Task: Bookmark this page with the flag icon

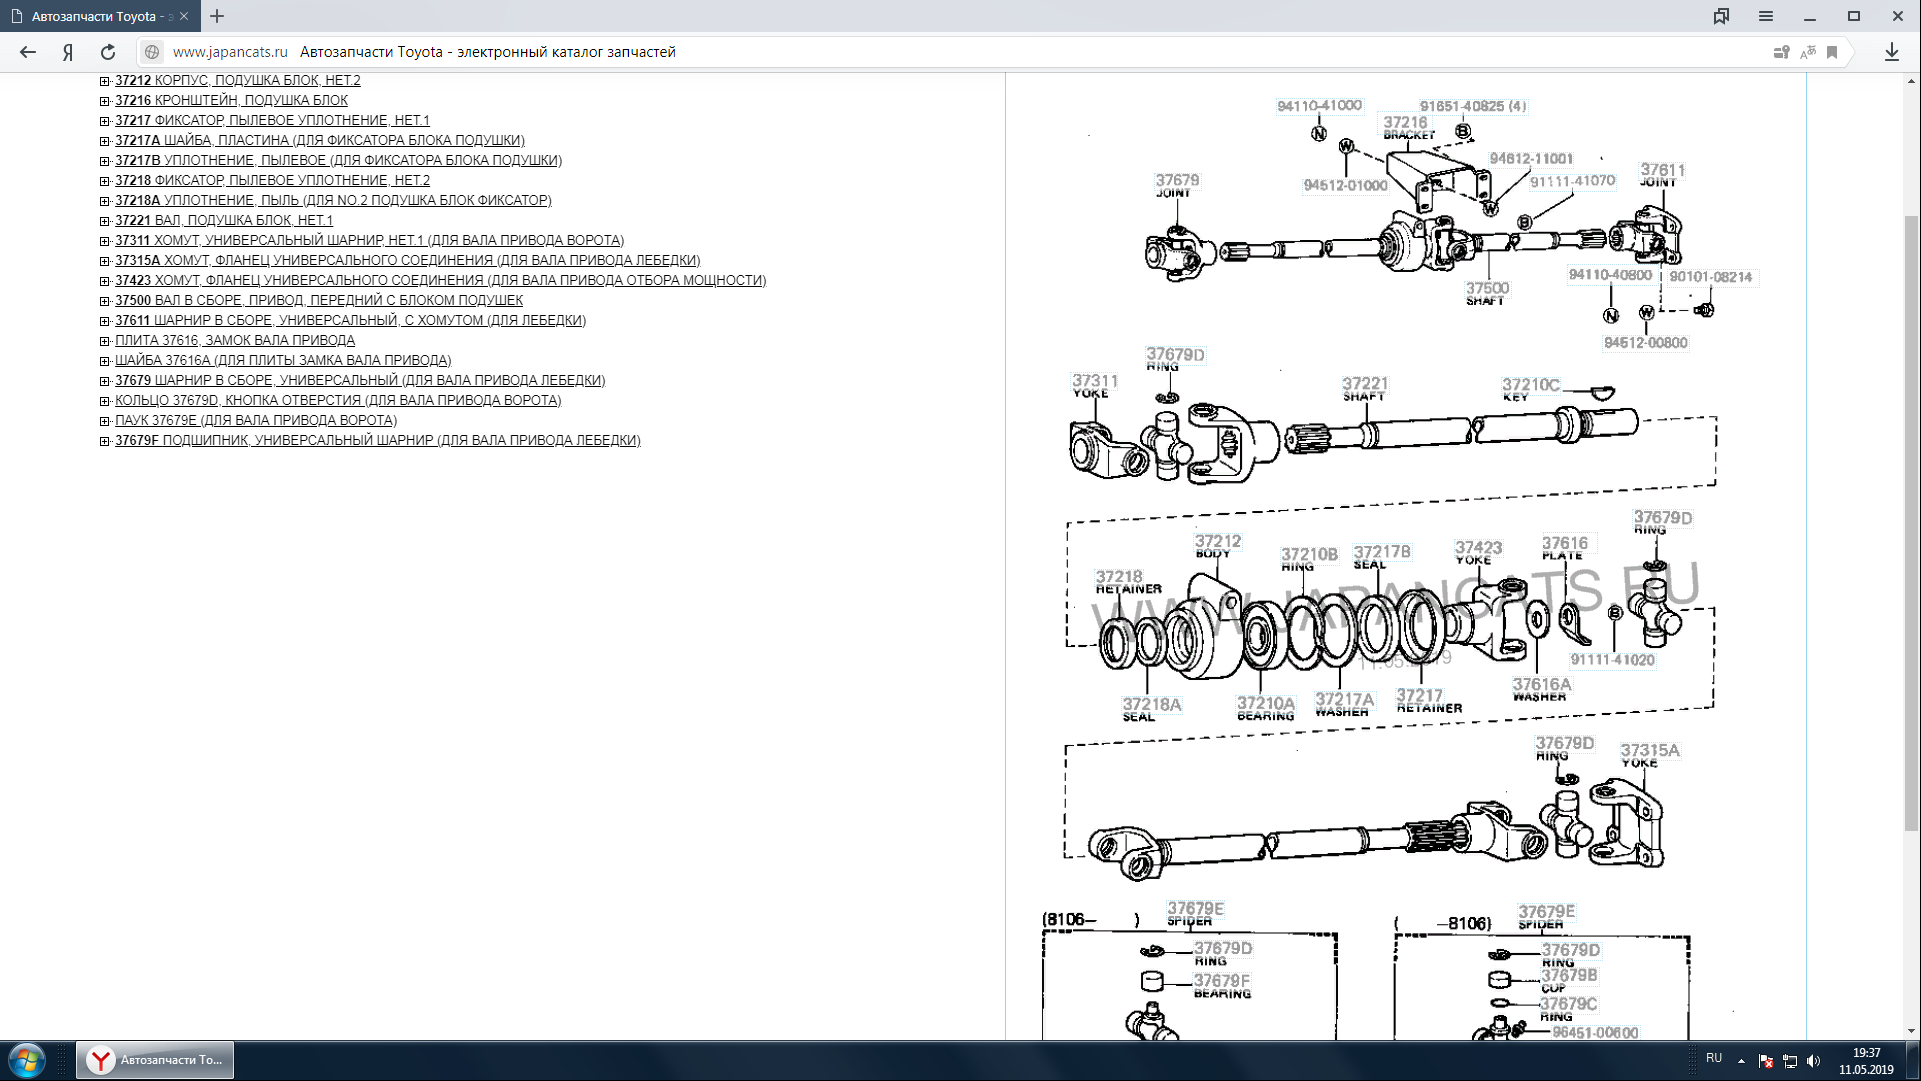Action: [1832, 52]
